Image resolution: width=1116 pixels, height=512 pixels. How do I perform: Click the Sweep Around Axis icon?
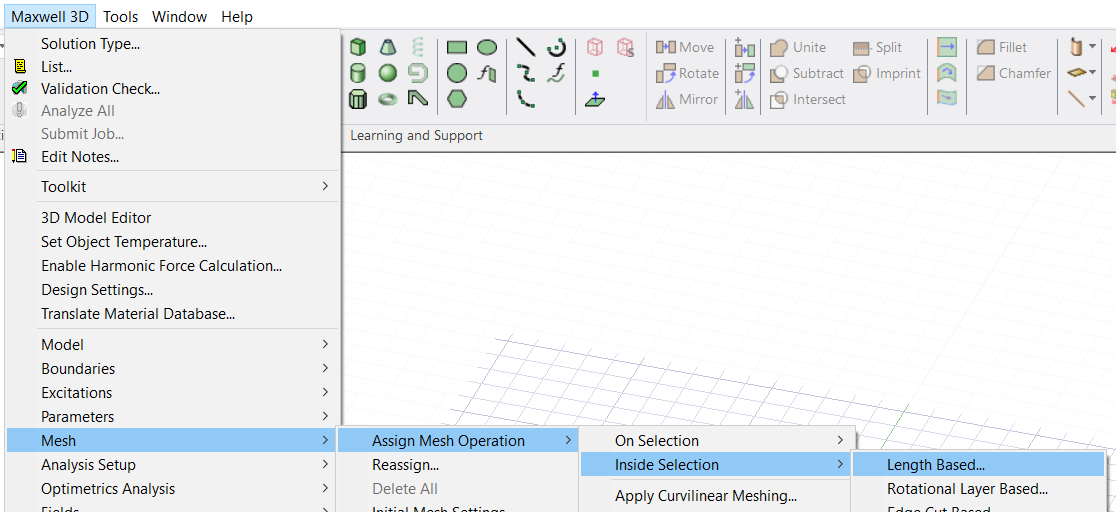[947, 73]
